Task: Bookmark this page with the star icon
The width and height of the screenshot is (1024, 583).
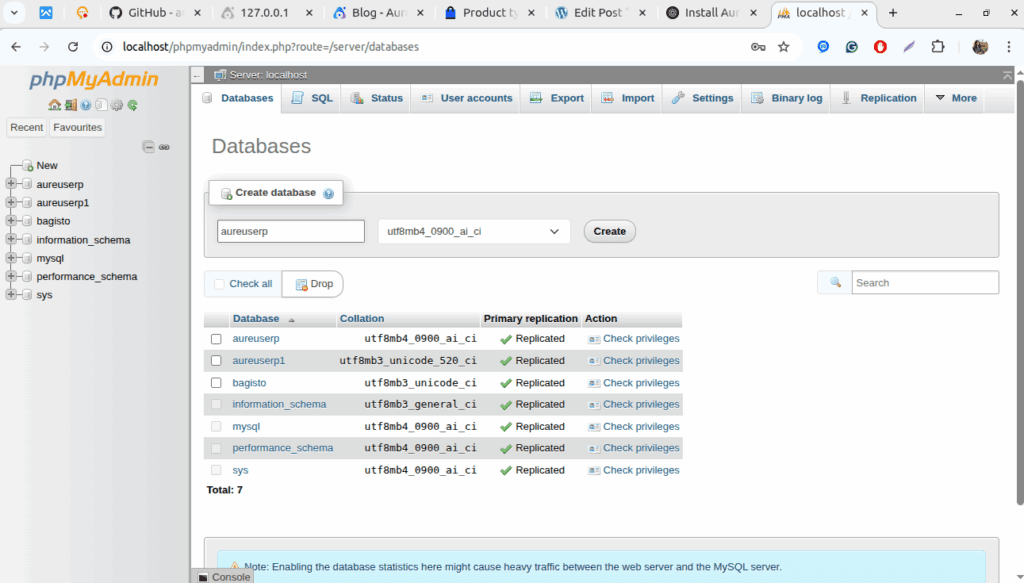Action: coord(784,47)
